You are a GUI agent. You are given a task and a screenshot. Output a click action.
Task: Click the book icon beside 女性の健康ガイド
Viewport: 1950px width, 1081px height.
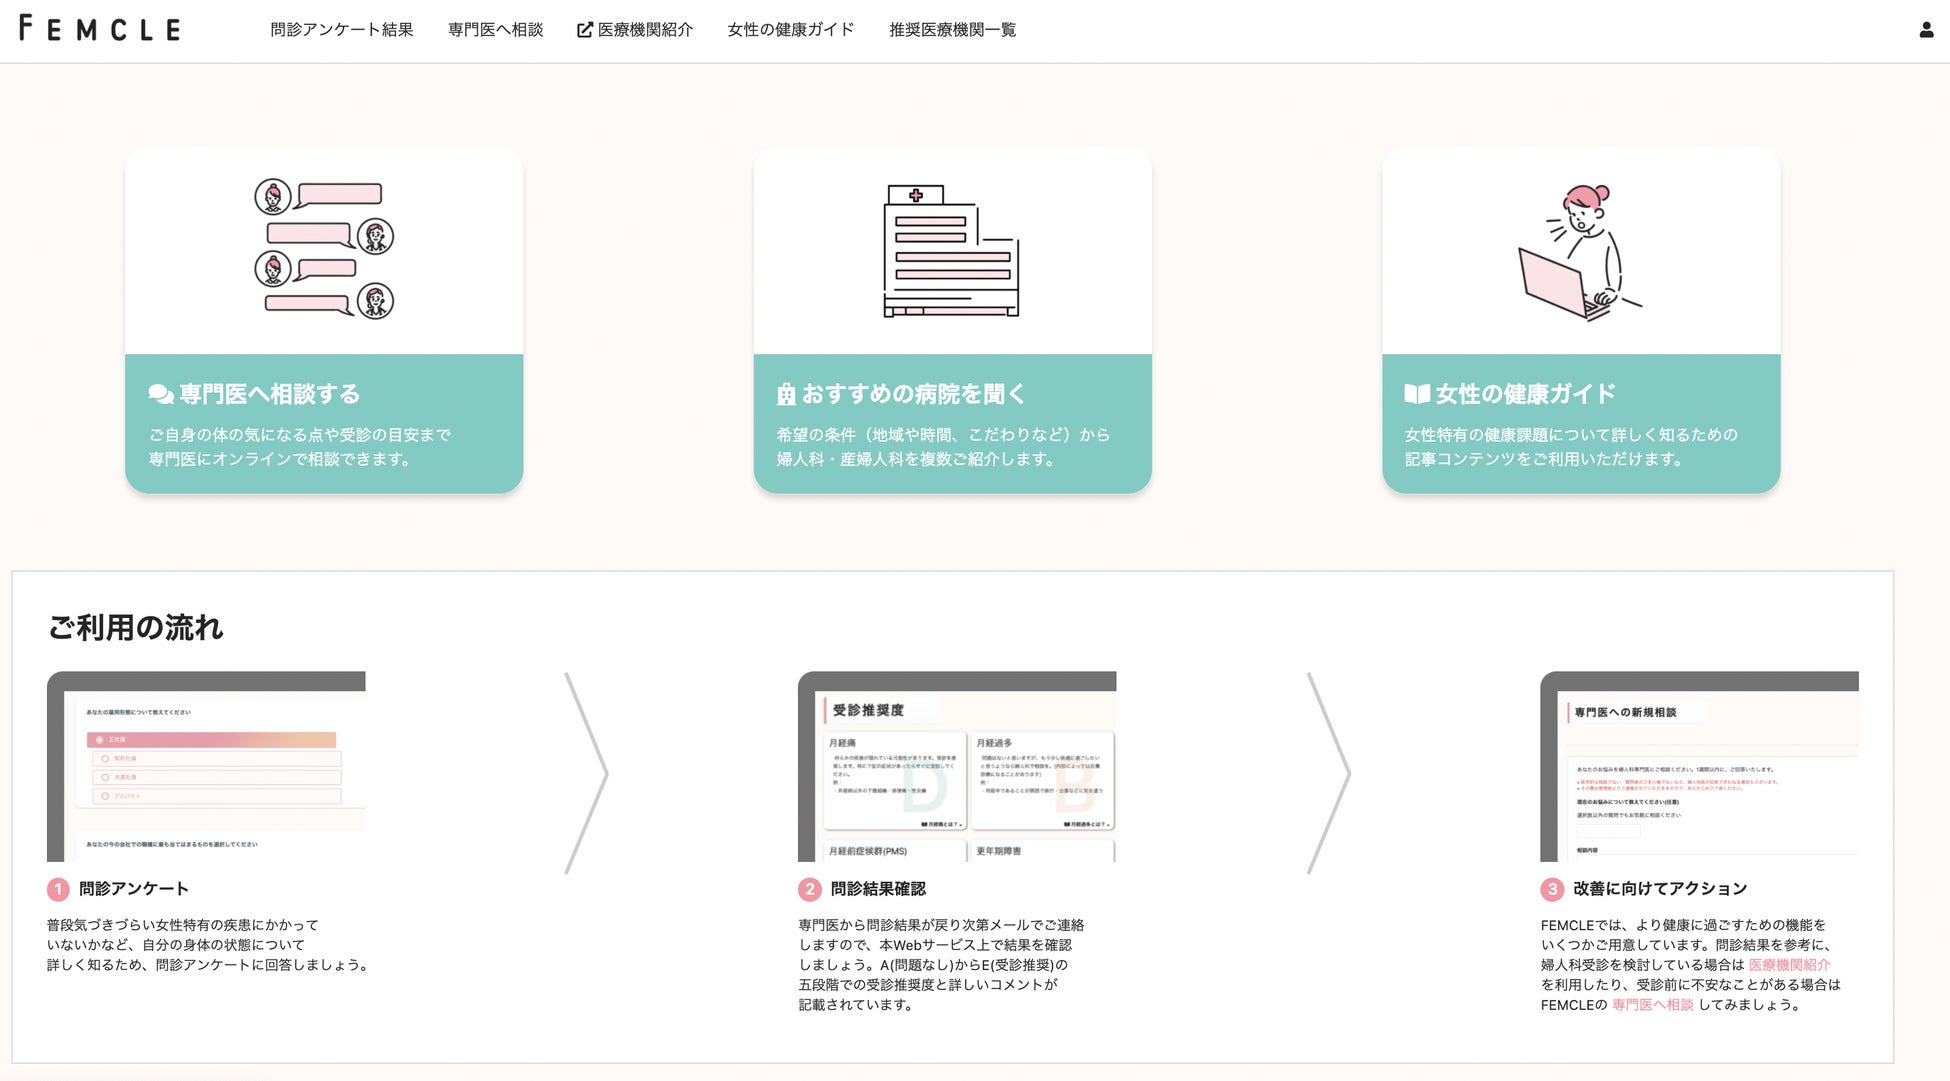pos(1416,394)
